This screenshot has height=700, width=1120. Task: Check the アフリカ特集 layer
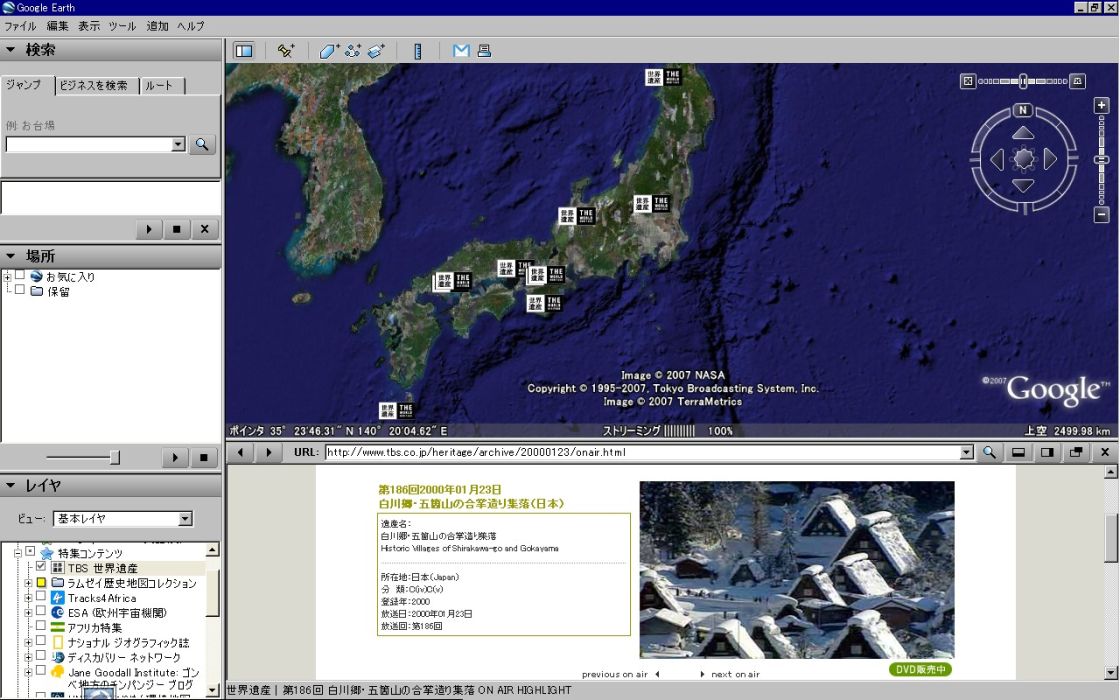pyautogui.click(x=41, y=626)
